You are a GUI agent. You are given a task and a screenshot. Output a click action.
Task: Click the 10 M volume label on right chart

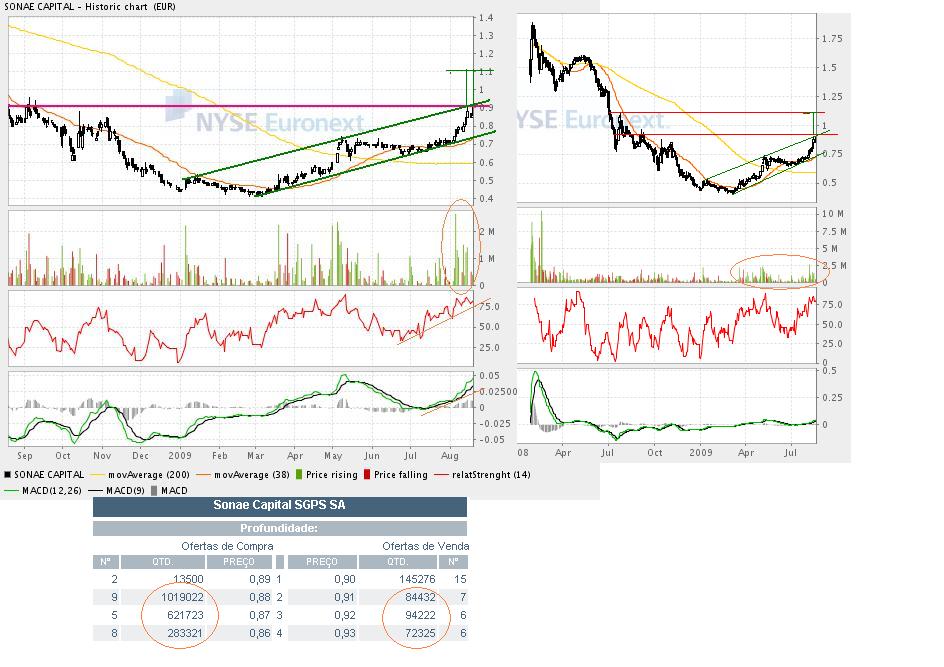[833, 214]
